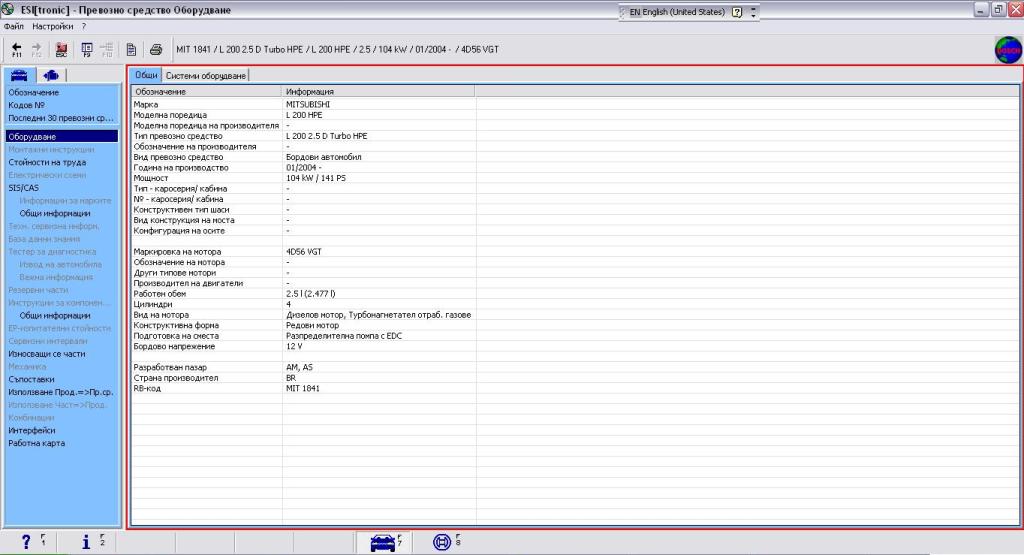This screenshot has height=555, width=1024.
Task: Select the 4D56 VGT engine marking value
Action: pyautogui.click(x=304, y=251)
